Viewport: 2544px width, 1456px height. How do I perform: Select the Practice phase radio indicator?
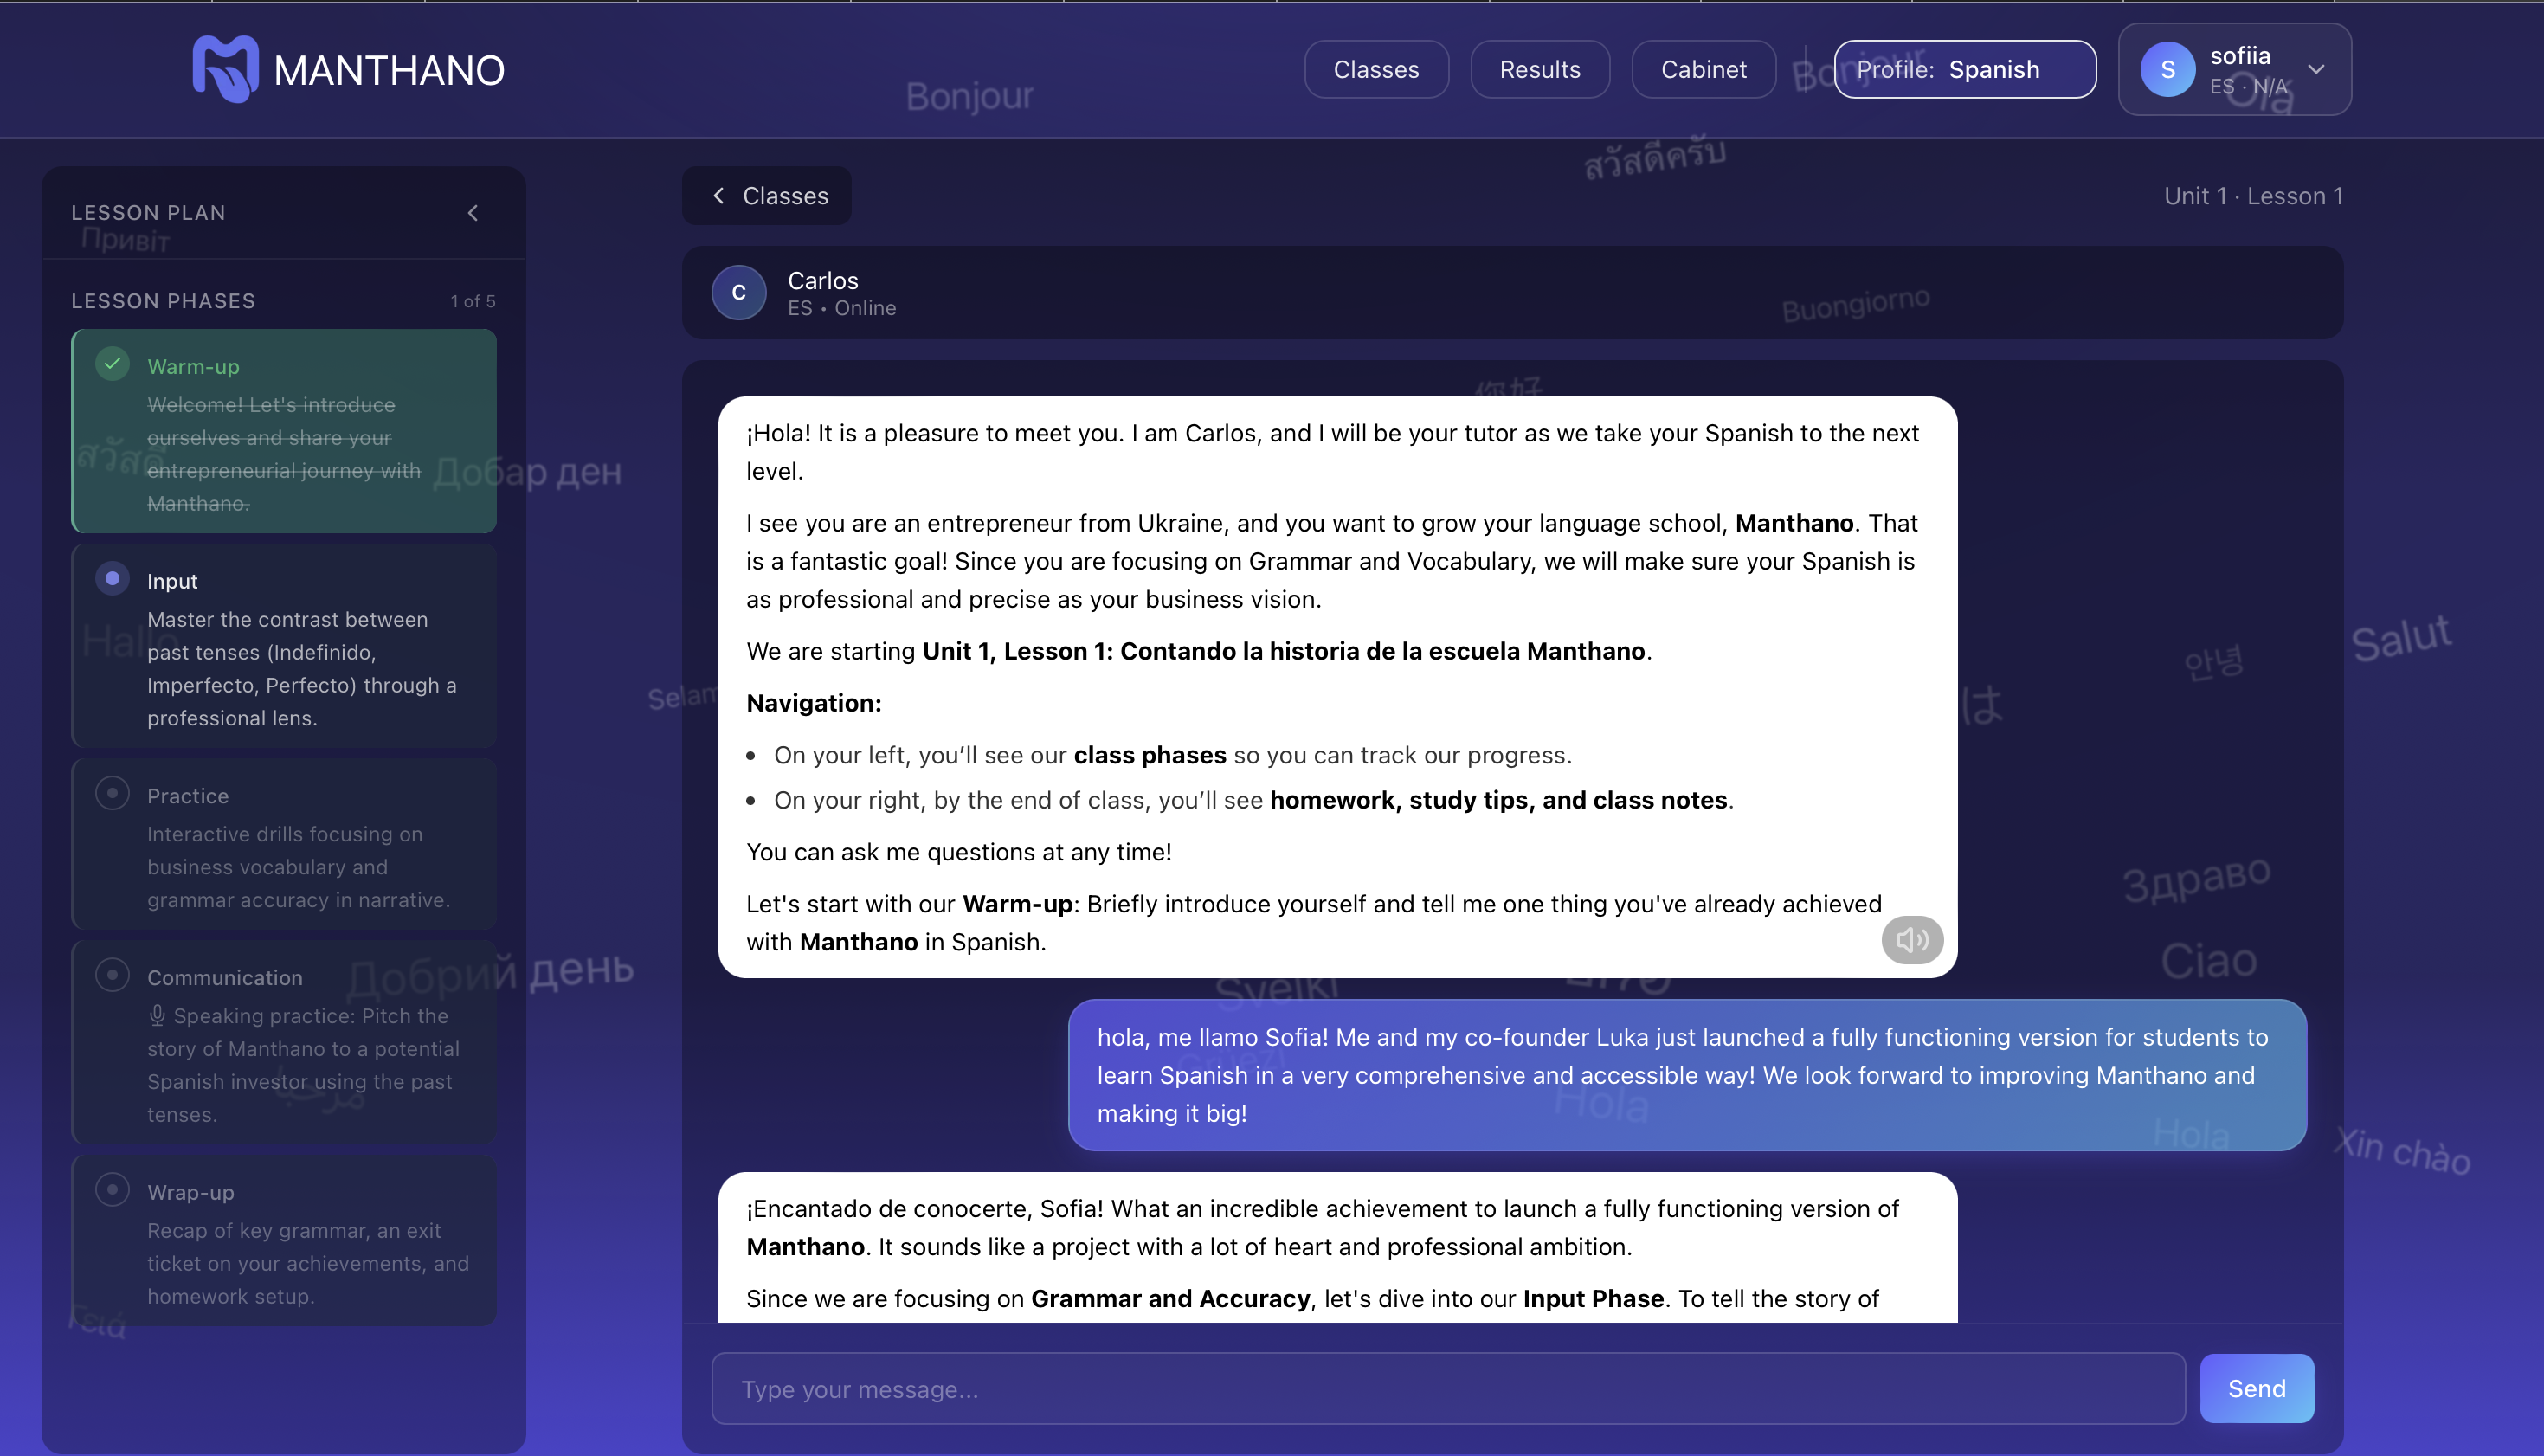(x=113, y=793)
